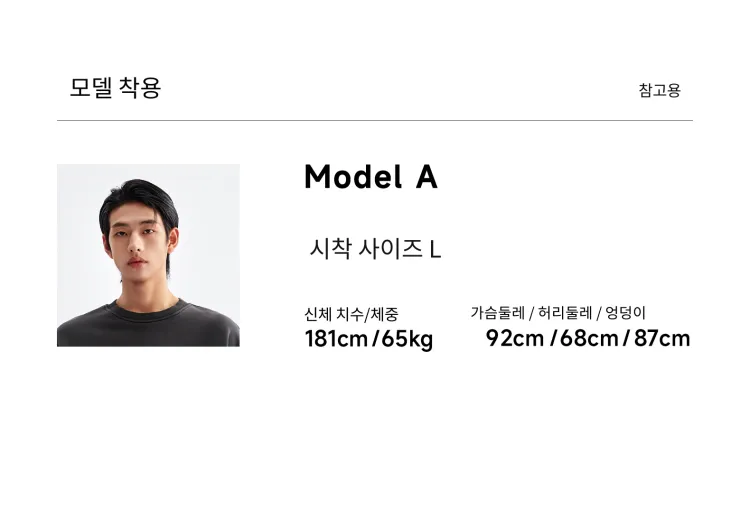
Task: Select the 65kg weight value
Action: click(407, 340)
